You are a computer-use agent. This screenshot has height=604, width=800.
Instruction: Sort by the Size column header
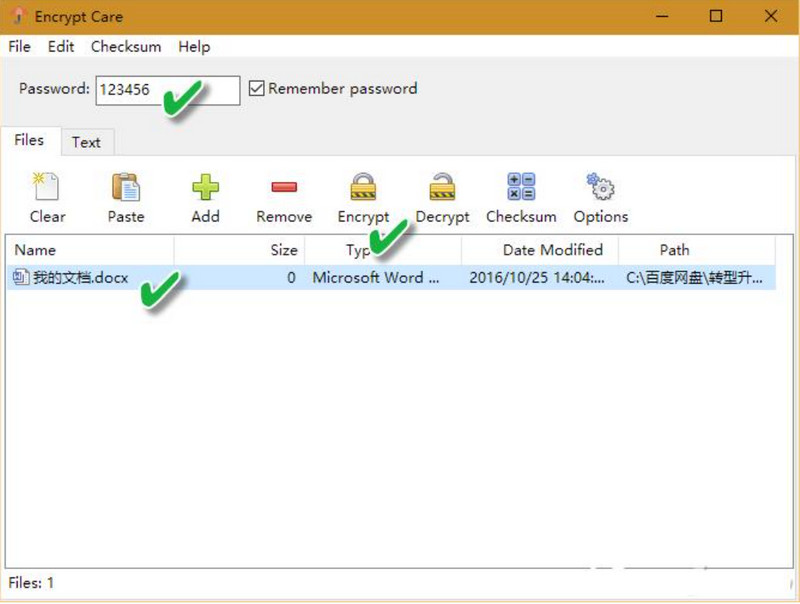click(239, 250)
